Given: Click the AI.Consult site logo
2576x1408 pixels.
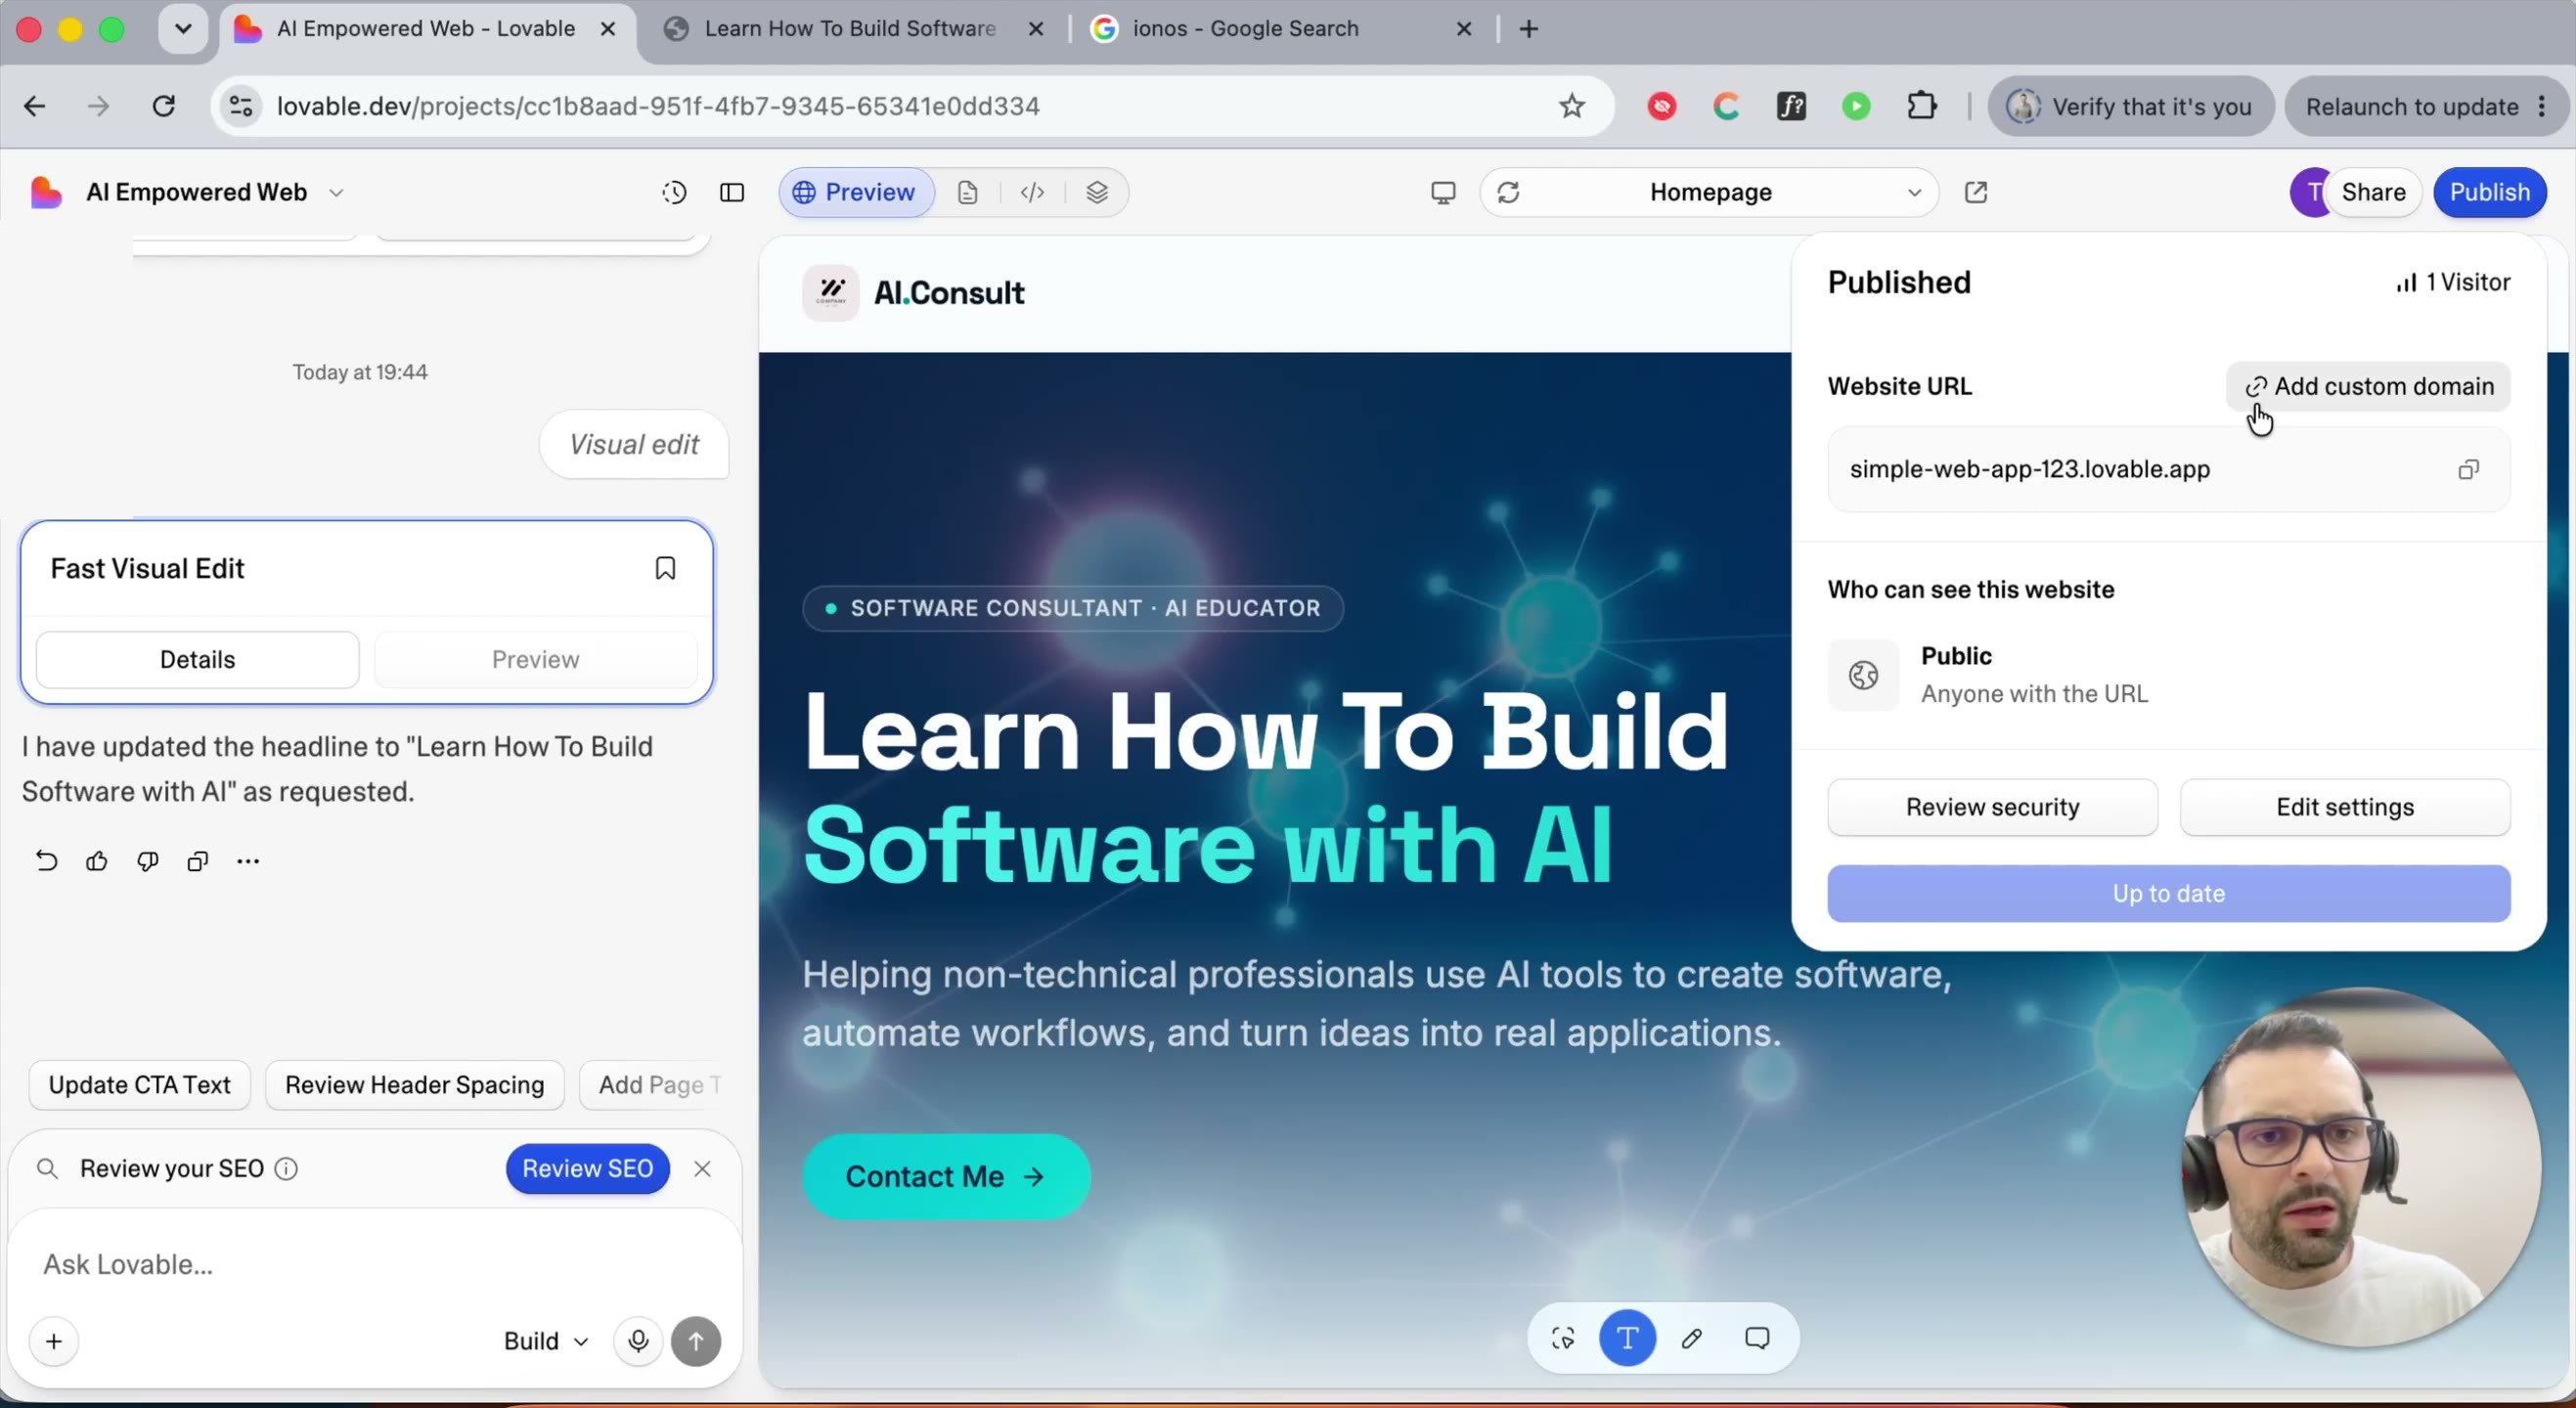Looking at the screenshot, I should (914, 293).
